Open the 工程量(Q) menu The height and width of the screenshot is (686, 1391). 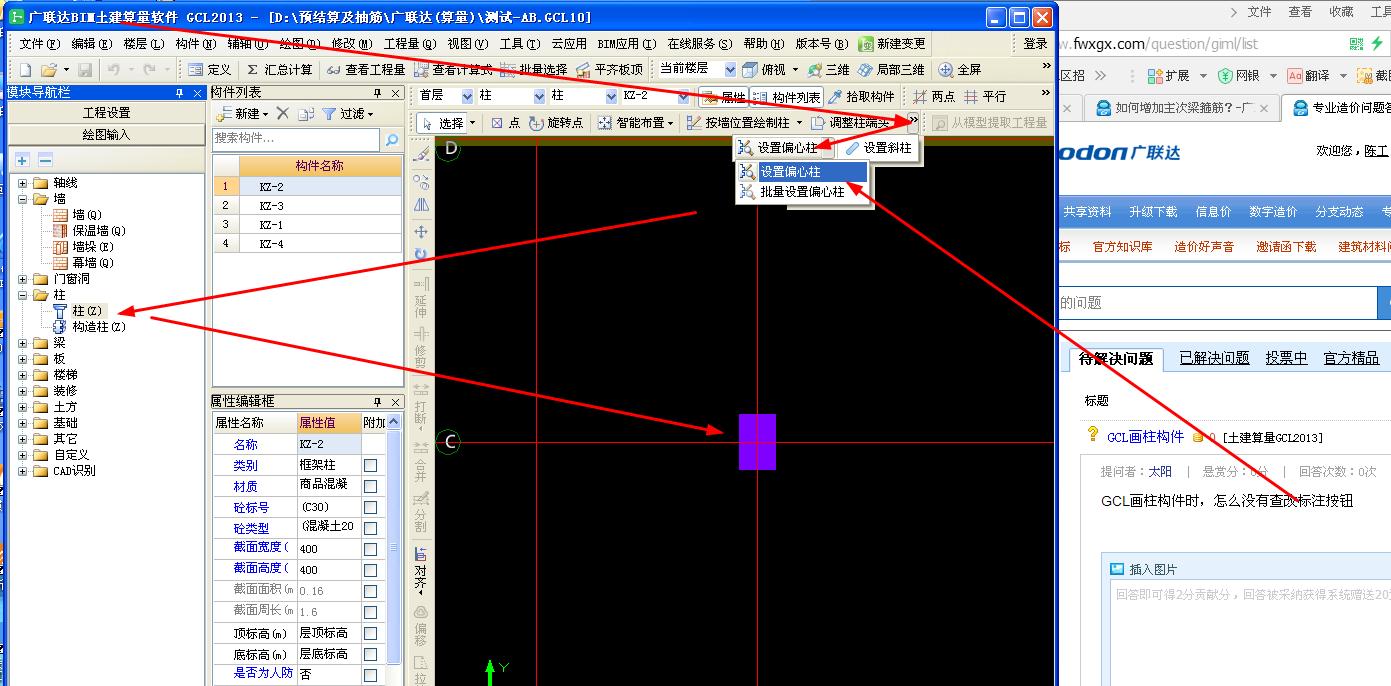click(x=410, y=44)
